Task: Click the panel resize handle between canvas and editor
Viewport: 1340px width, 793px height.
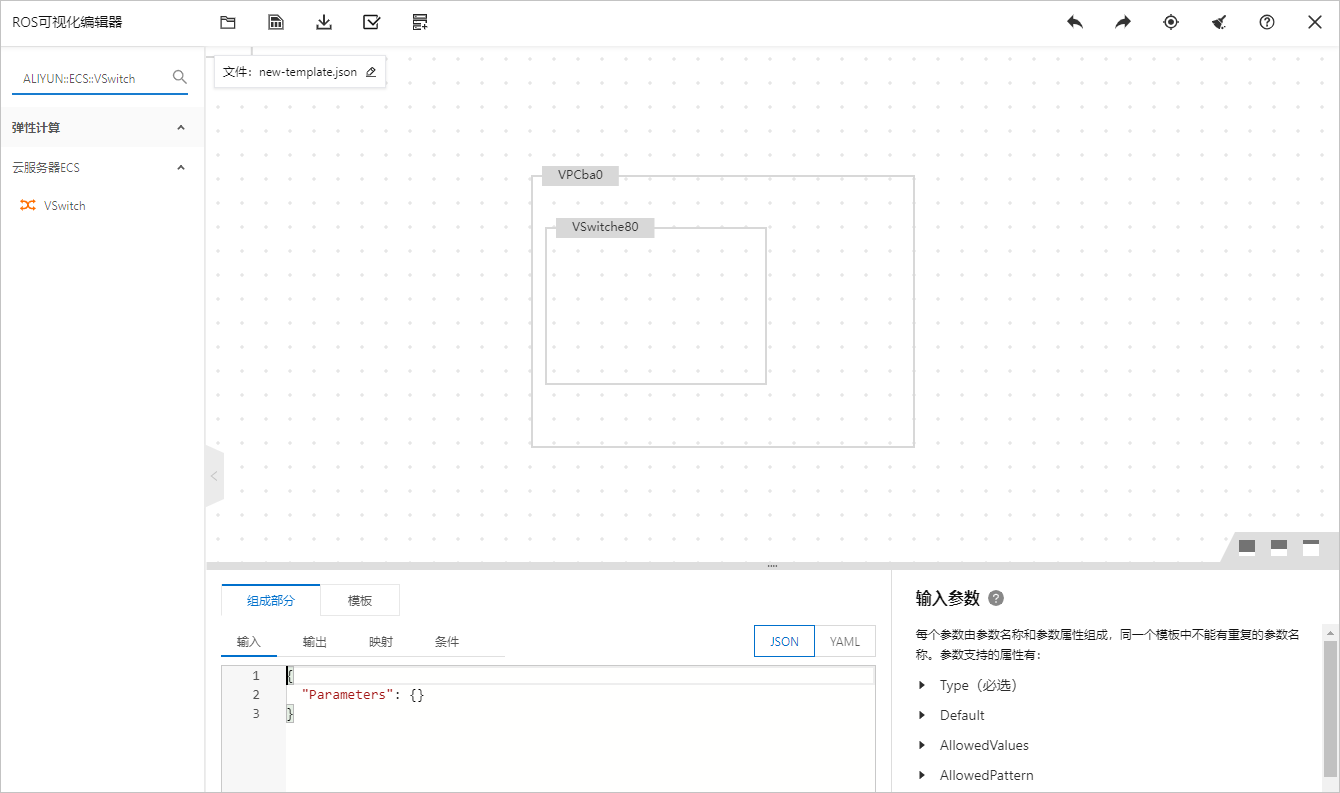Action: [x=772, y=566]
